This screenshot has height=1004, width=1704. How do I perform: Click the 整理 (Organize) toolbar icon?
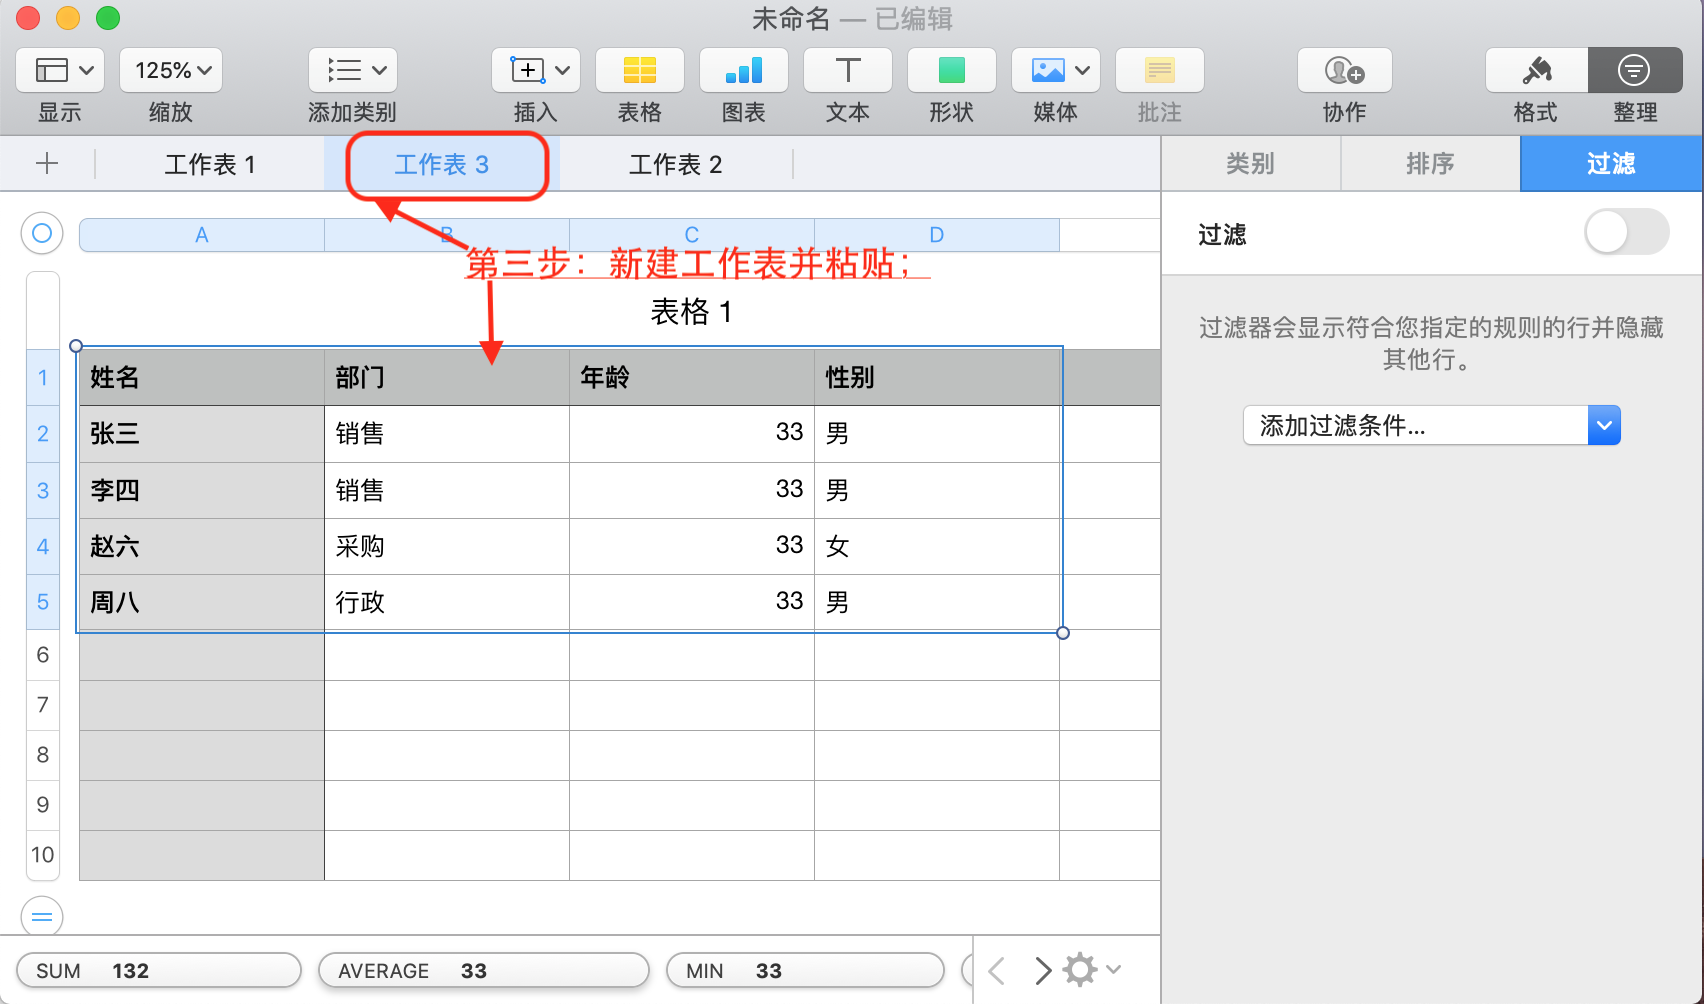click(x=1634, y=71)
